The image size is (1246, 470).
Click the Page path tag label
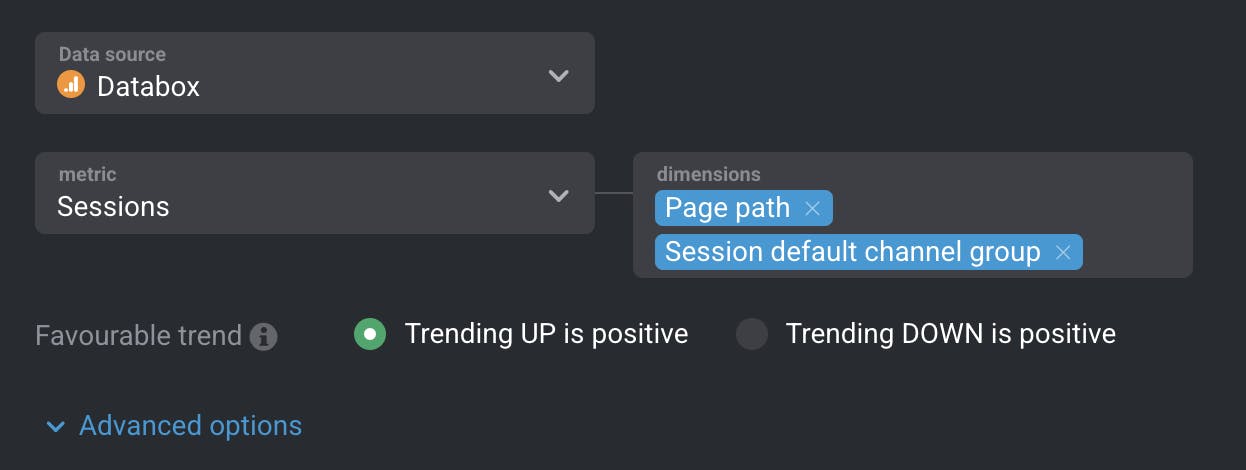click(x=727, y=208)
